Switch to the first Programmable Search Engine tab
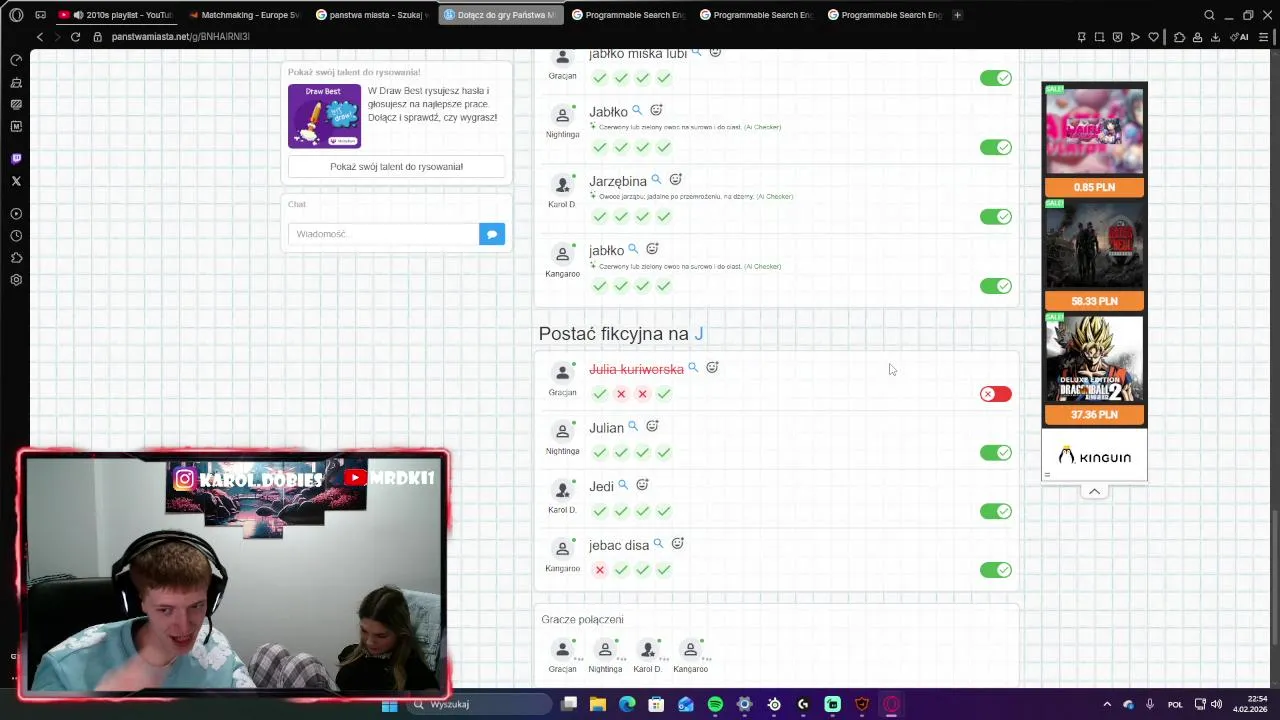This screenshot has height=720, width=1280. tap(628, 15)
